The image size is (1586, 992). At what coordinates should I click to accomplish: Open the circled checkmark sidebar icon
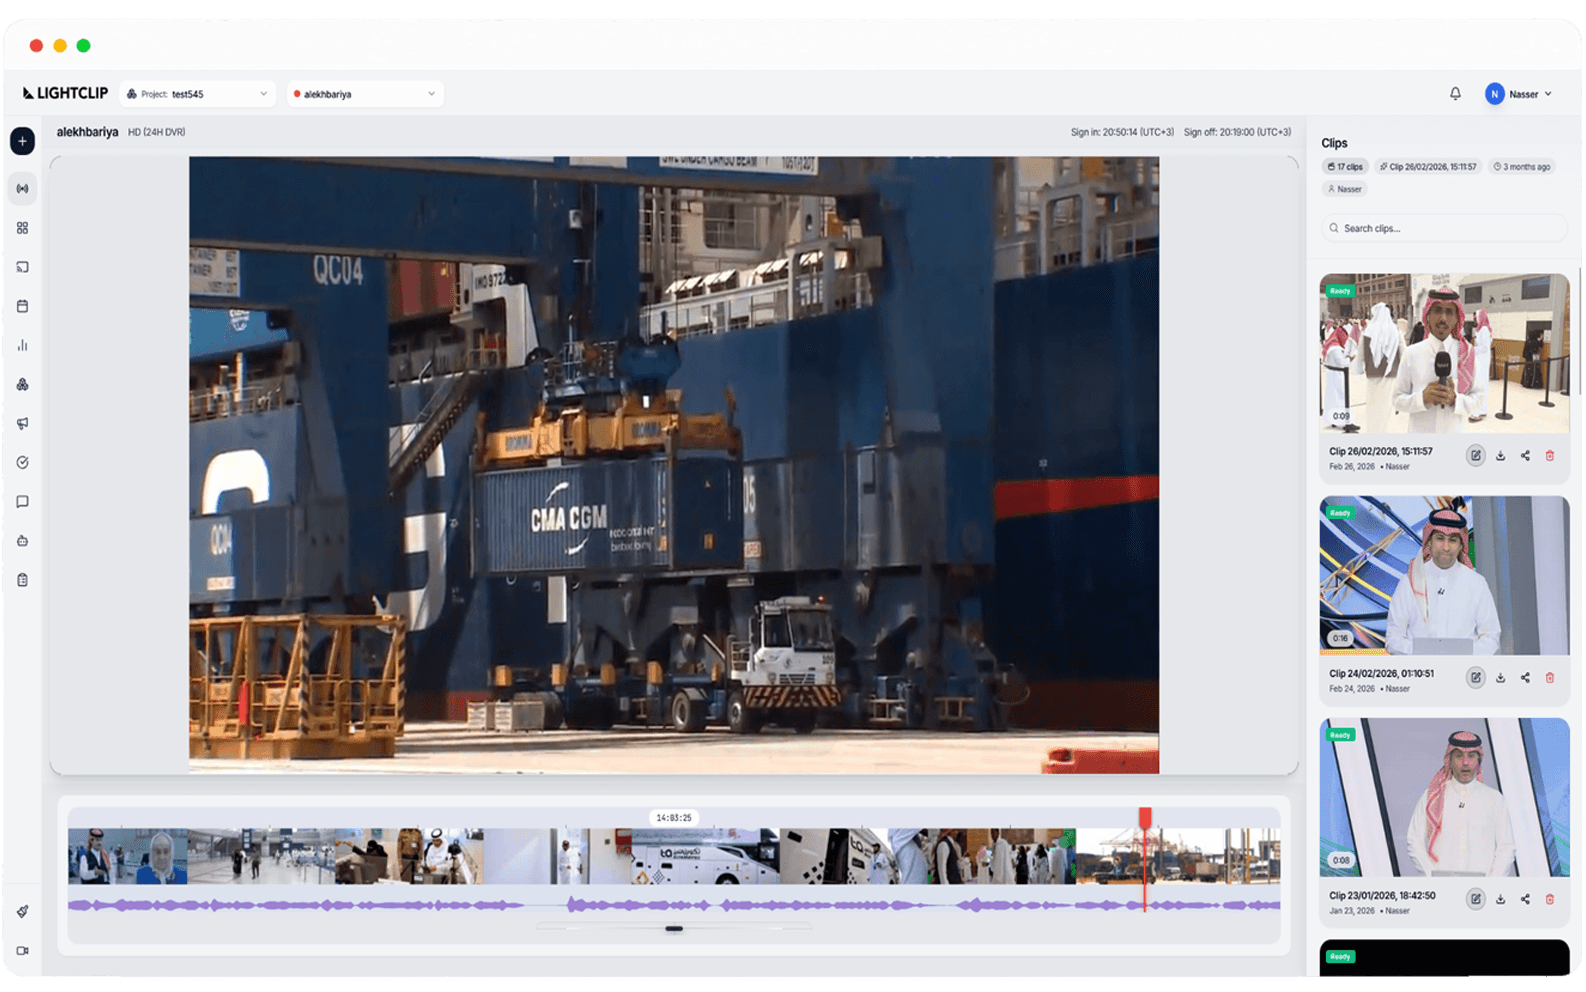point(22,462)
